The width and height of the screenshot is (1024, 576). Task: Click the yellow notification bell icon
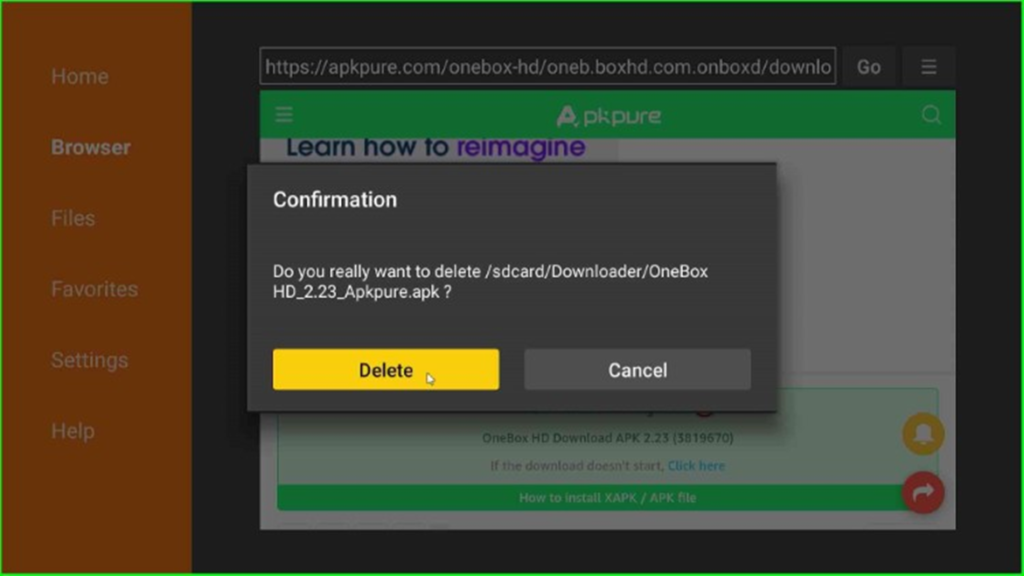[x=923, y=434]
